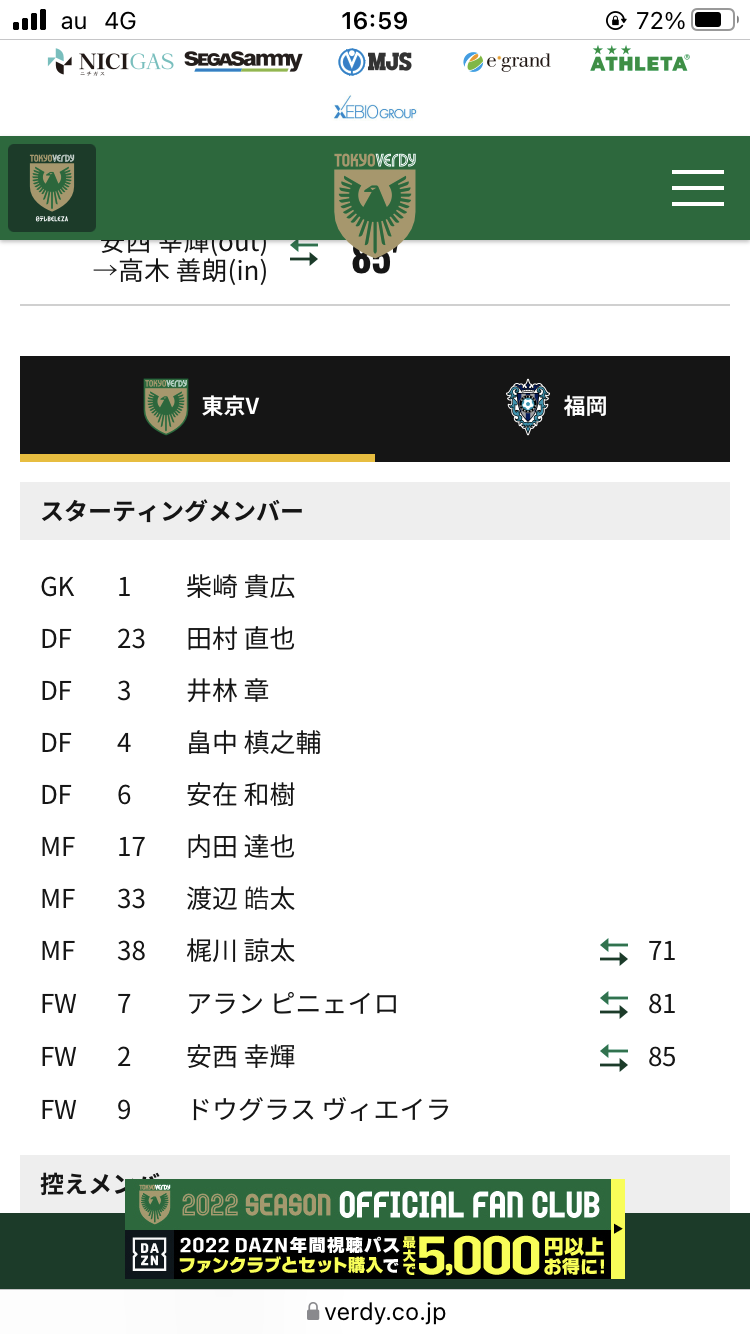The image size is (750, 1334).
Task: Tap the スターティングメンバー section header
Action: (x=375, y=512)
